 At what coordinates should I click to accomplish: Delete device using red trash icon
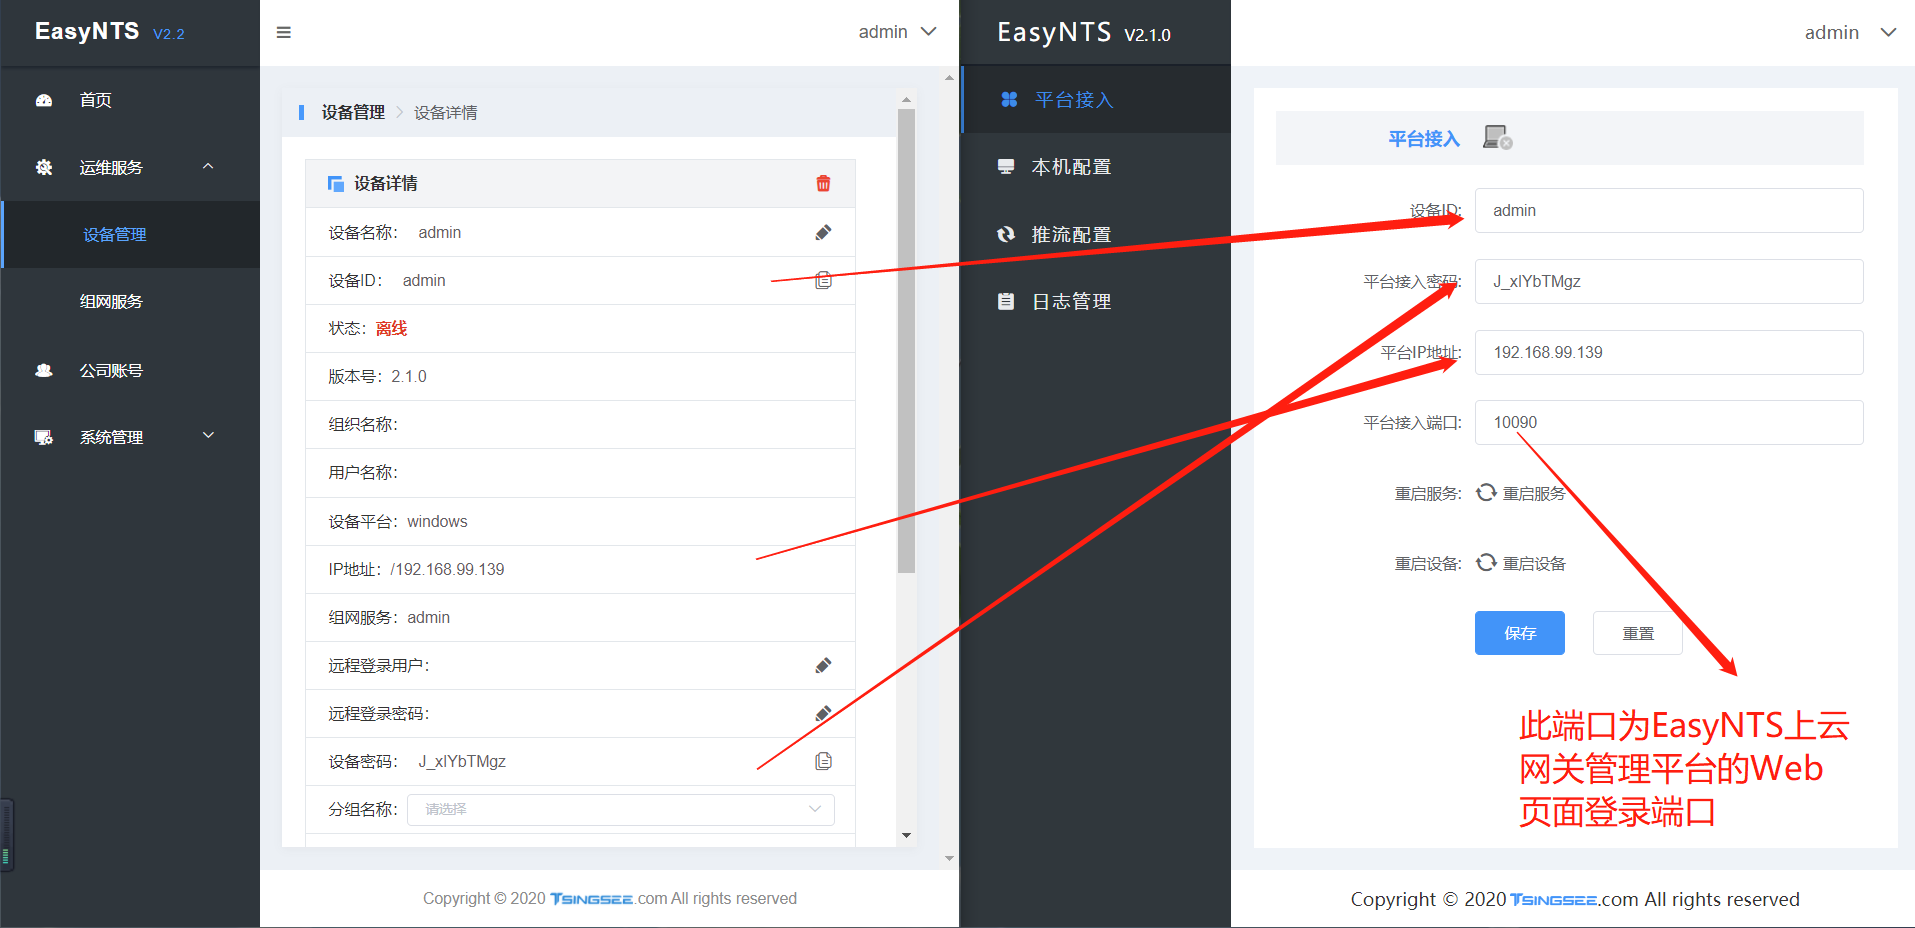[x=823, y=183]
